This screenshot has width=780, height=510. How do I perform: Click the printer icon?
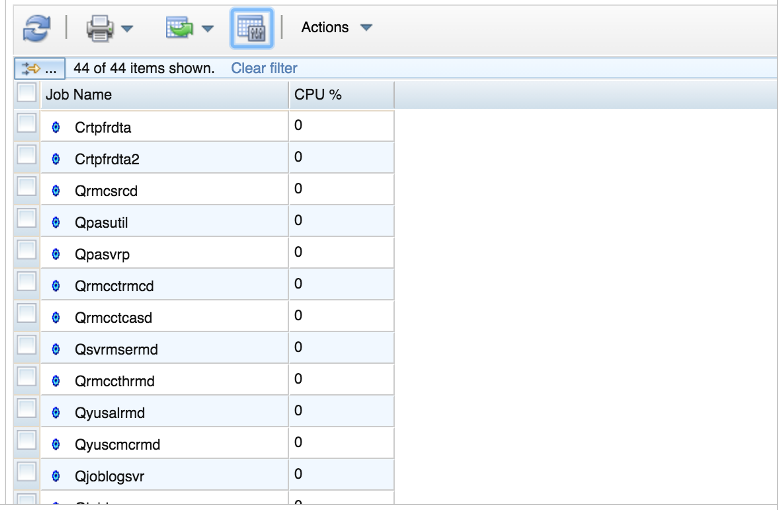click(100, 28)
